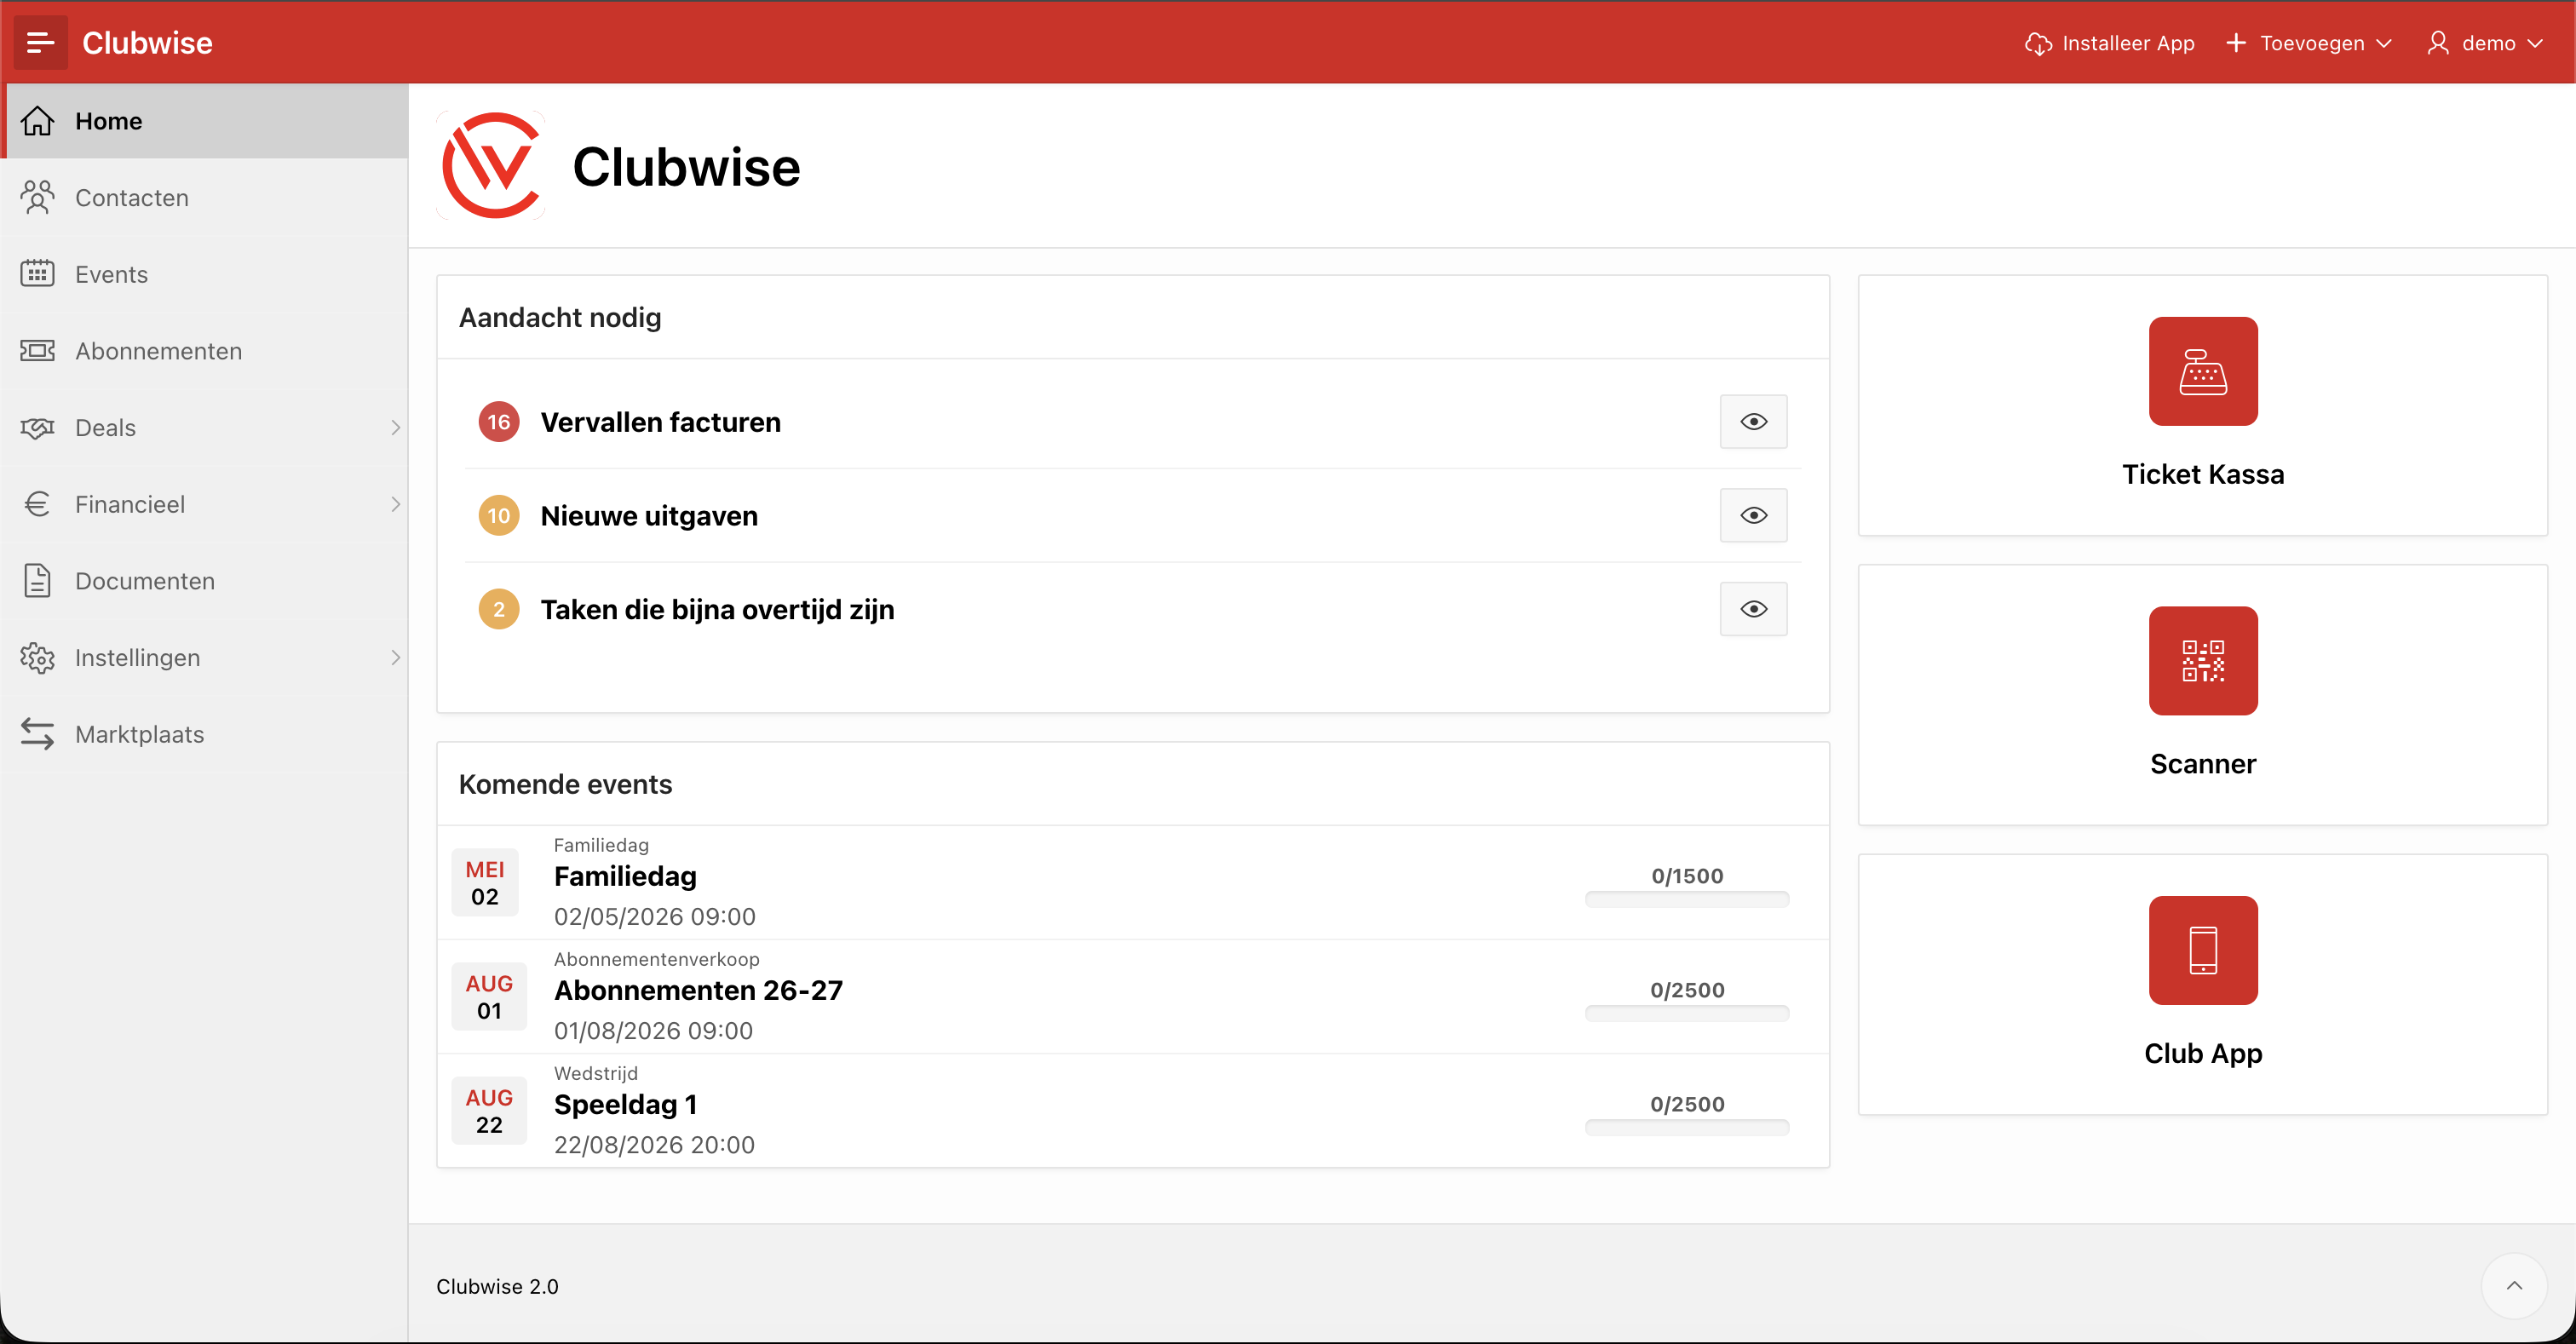The width and height of the screenshot is (2576, 1344).
Task: Click the AUG 01 date tile
Action: tap(489, 996)
